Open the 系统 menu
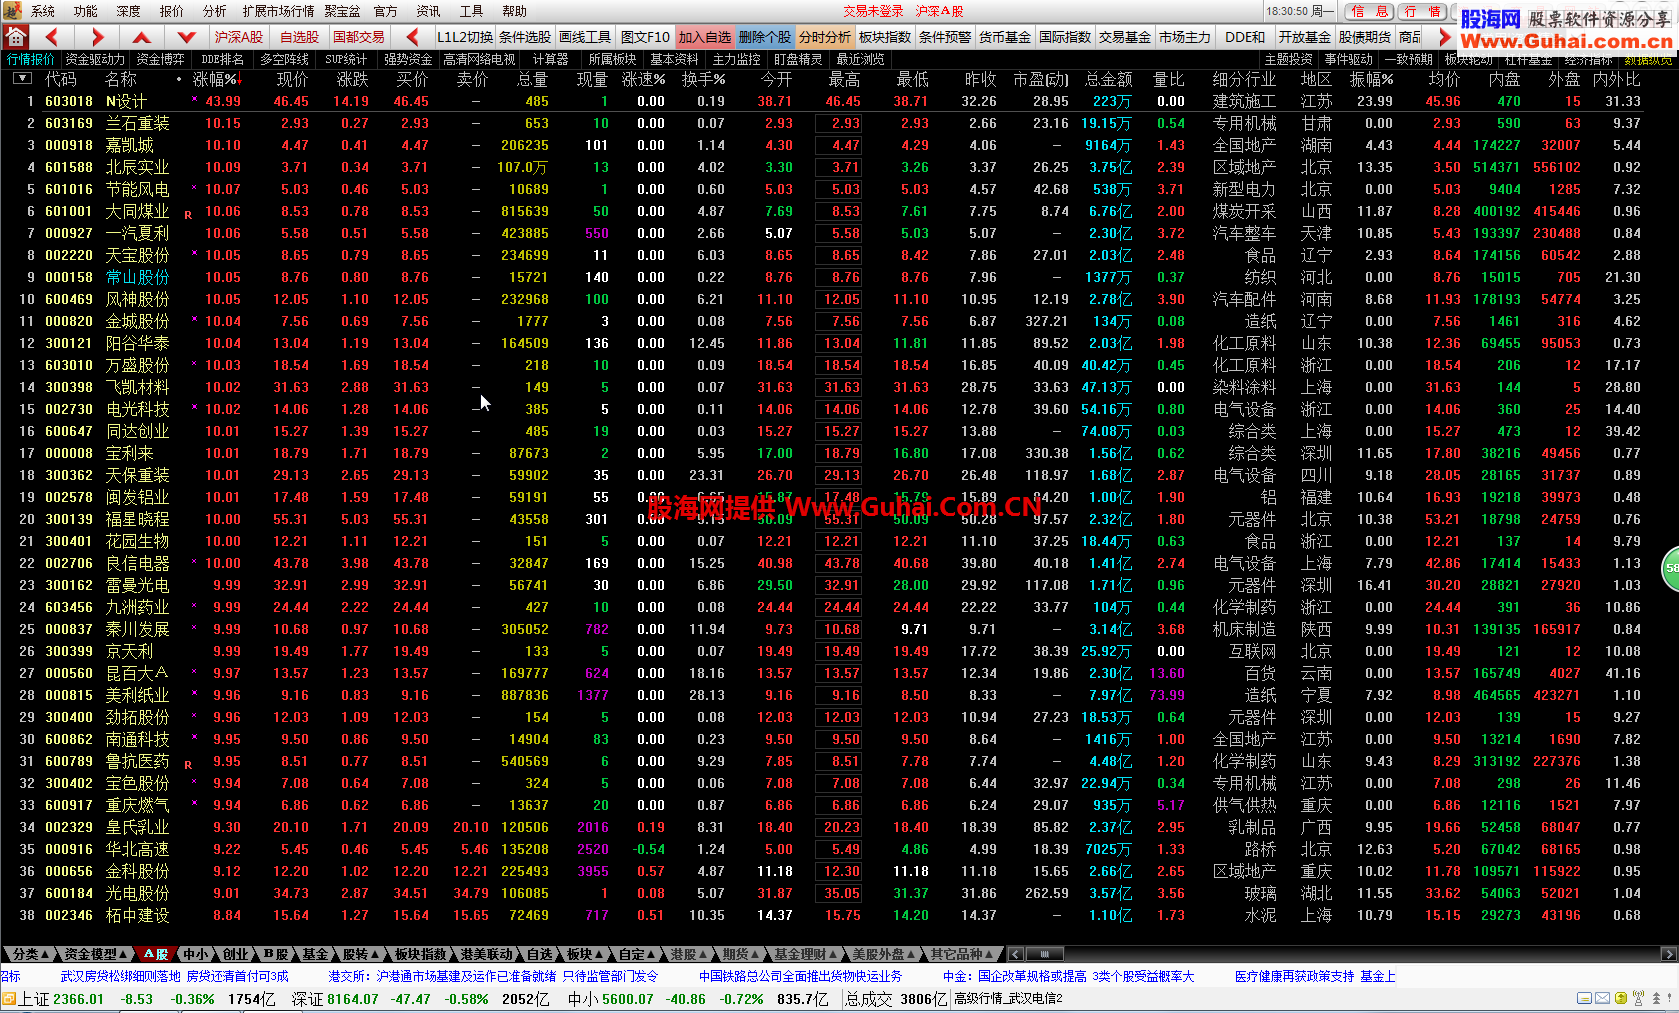Viewport: 1679px width, 1013px height. click(x=43, y=11)
